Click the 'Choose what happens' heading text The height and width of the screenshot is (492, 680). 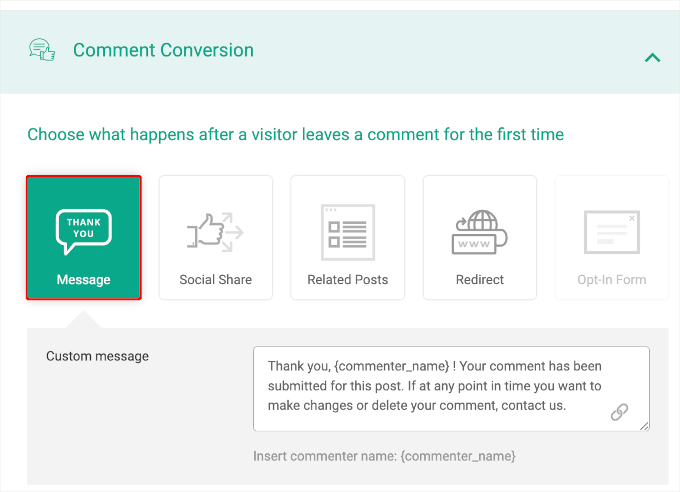coord(295,134)
